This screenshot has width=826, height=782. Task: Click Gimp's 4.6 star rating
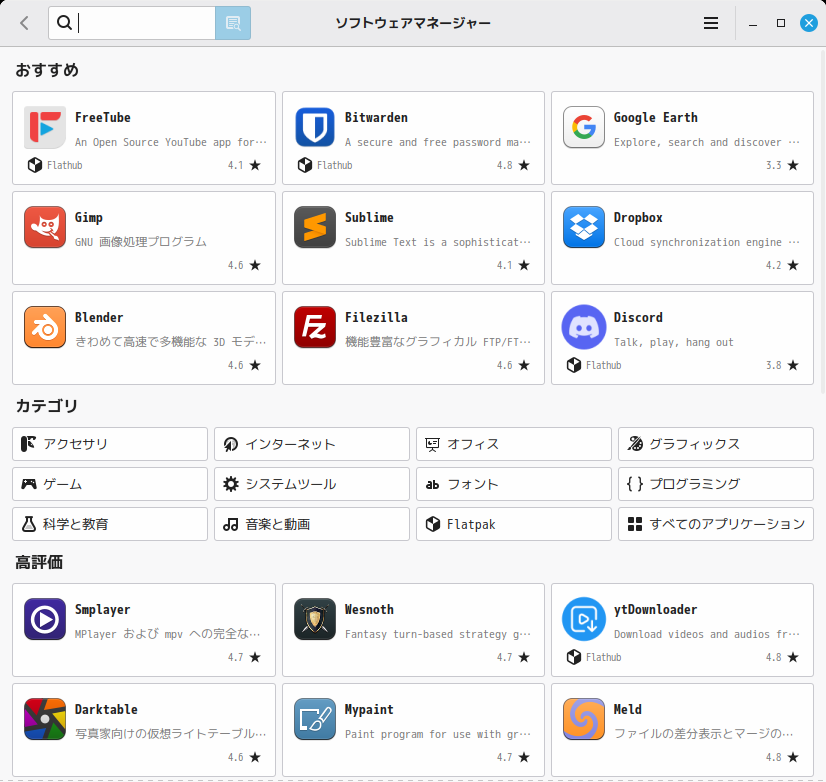pos(244,265)
